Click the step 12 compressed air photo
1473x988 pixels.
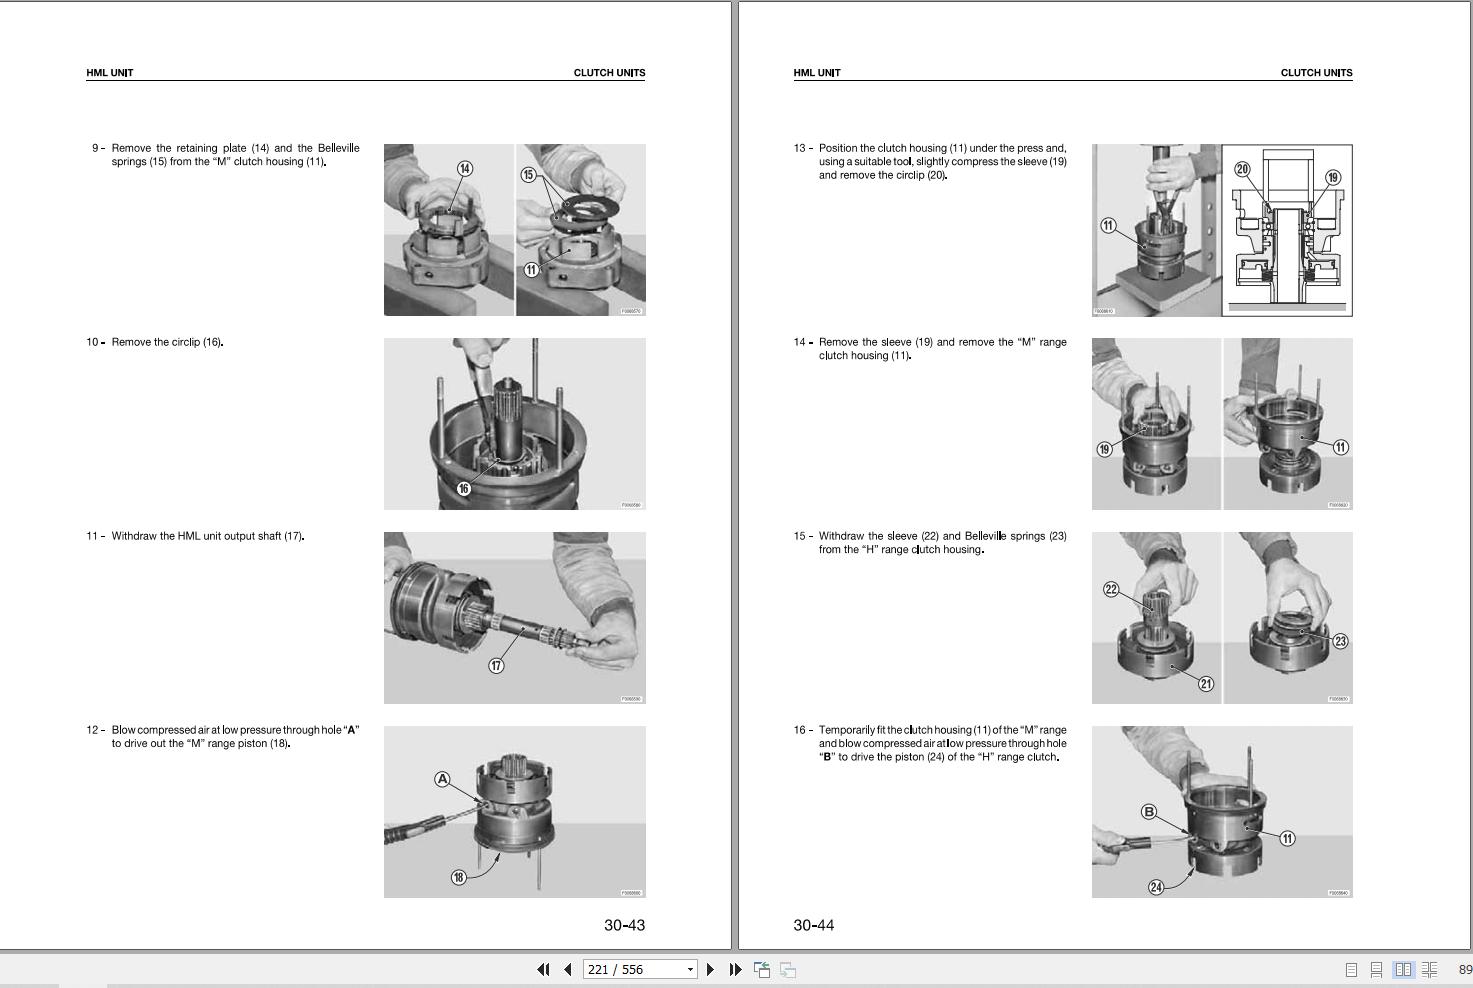[515, 812]
